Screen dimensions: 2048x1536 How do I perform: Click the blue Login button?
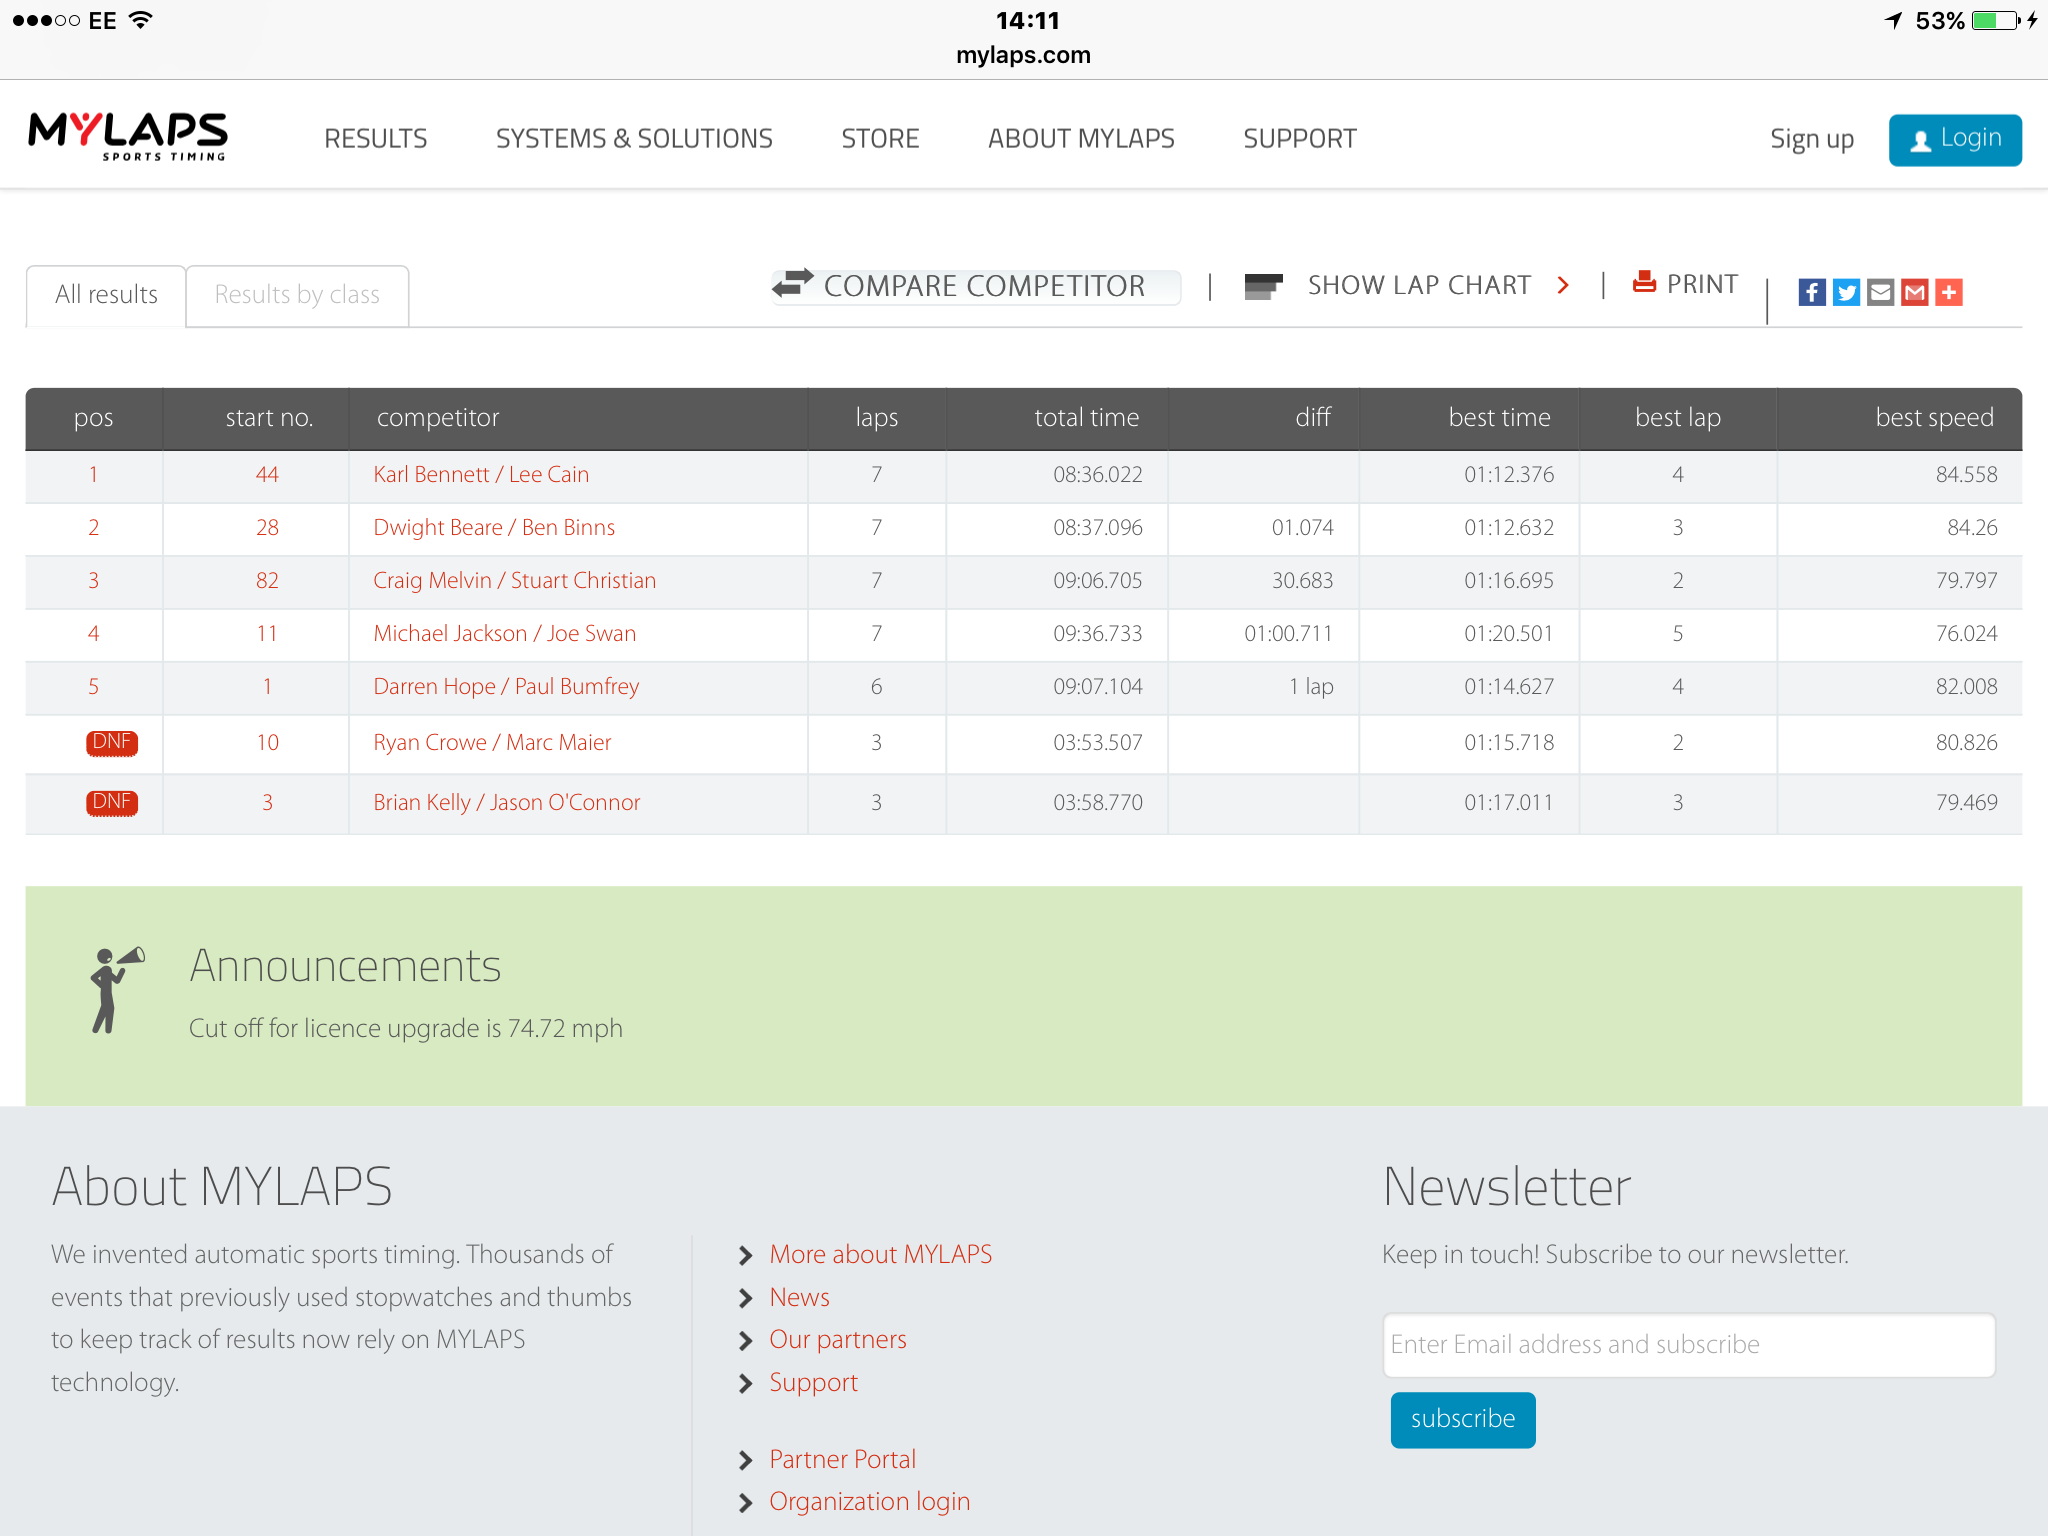point(1955,140)
